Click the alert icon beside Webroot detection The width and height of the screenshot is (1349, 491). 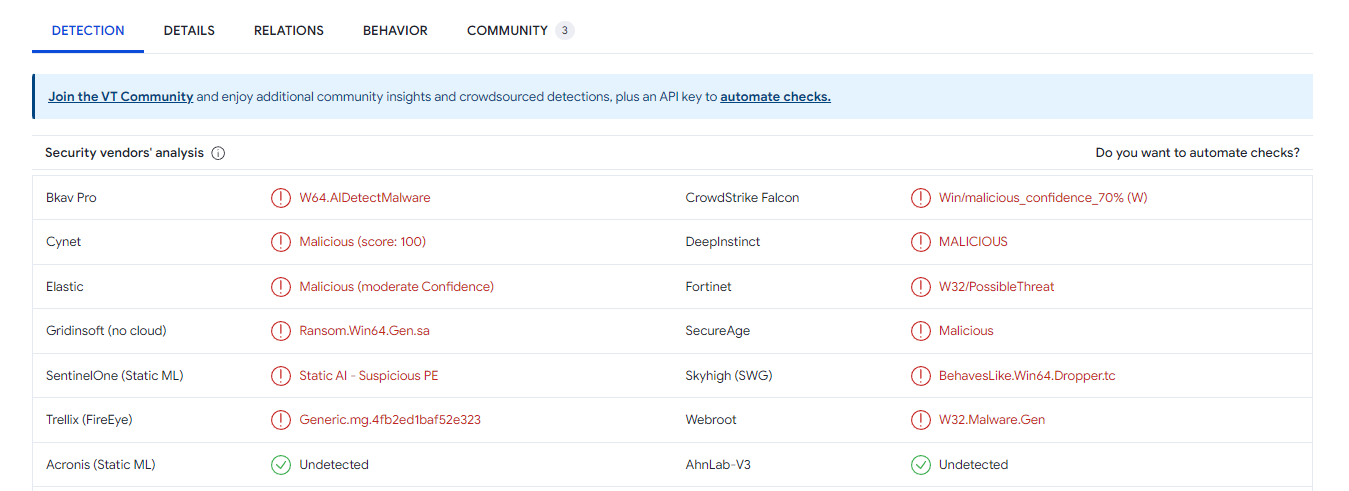920,420
